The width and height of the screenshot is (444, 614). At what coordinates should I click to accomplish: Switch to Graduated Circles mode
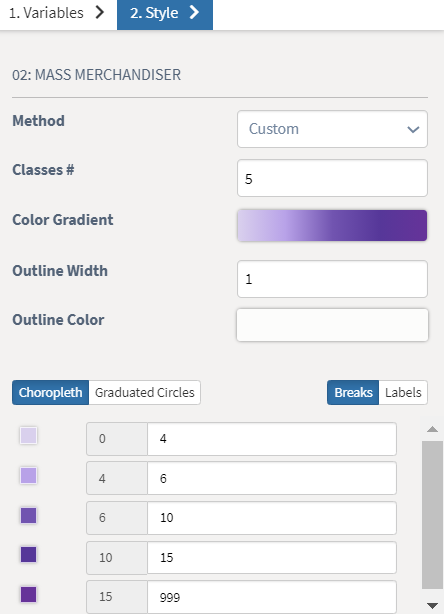(144, 392)
